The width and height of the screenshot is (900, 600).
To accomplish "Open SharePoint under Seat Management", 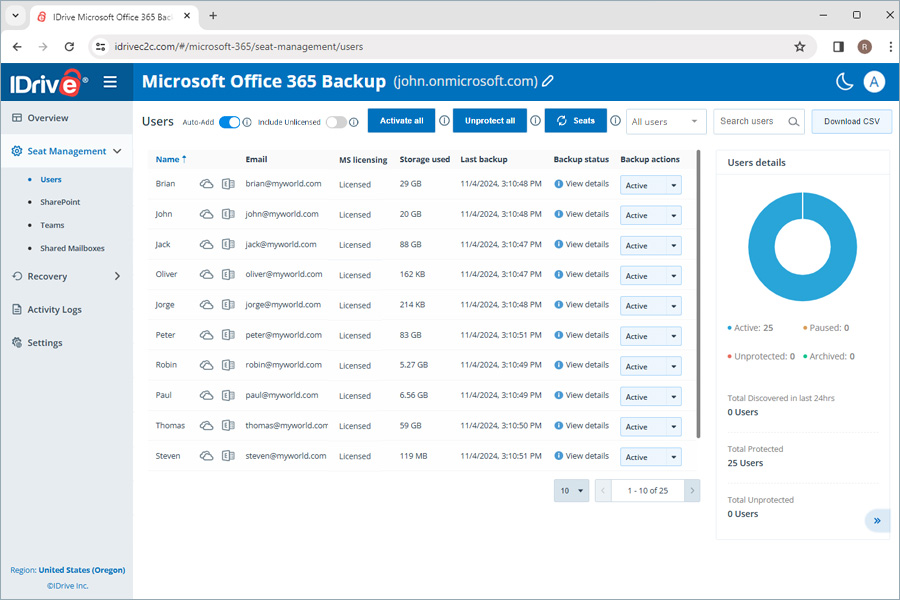I will click(60, 202).
